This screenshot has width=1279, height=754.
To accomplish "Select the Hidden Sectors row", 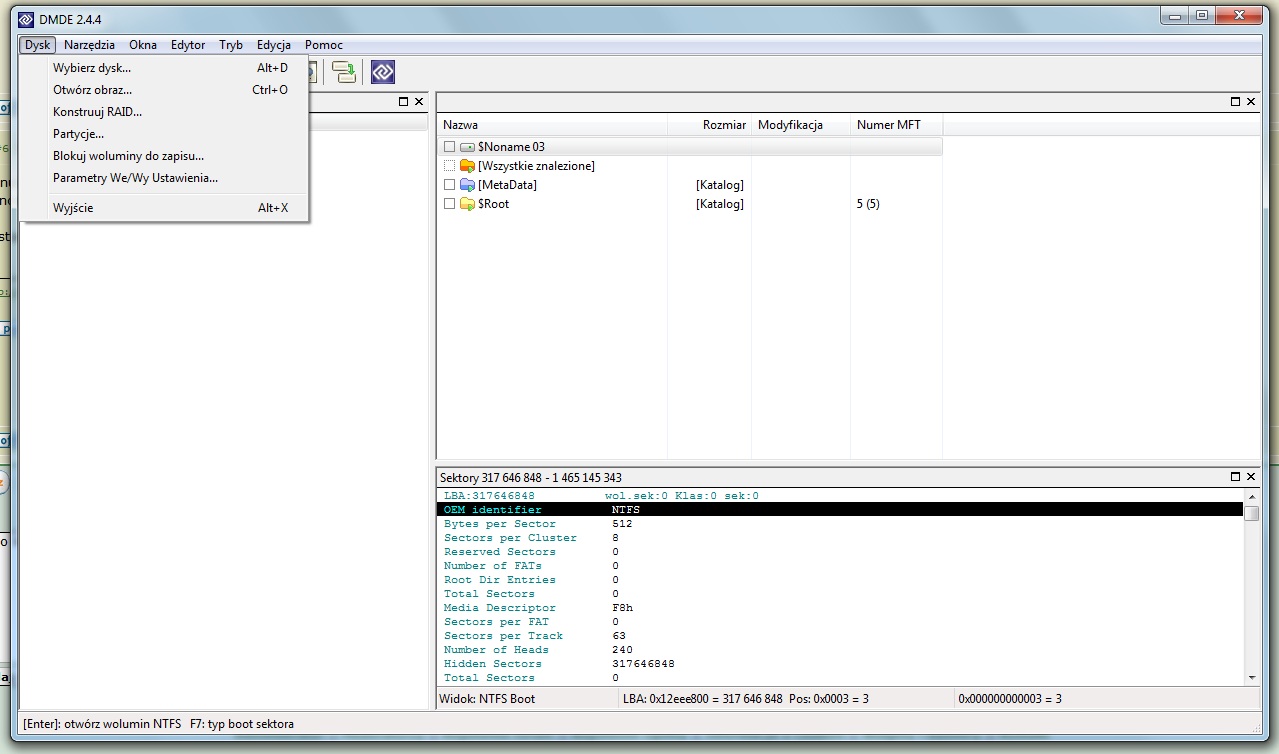I will (841, 664).
